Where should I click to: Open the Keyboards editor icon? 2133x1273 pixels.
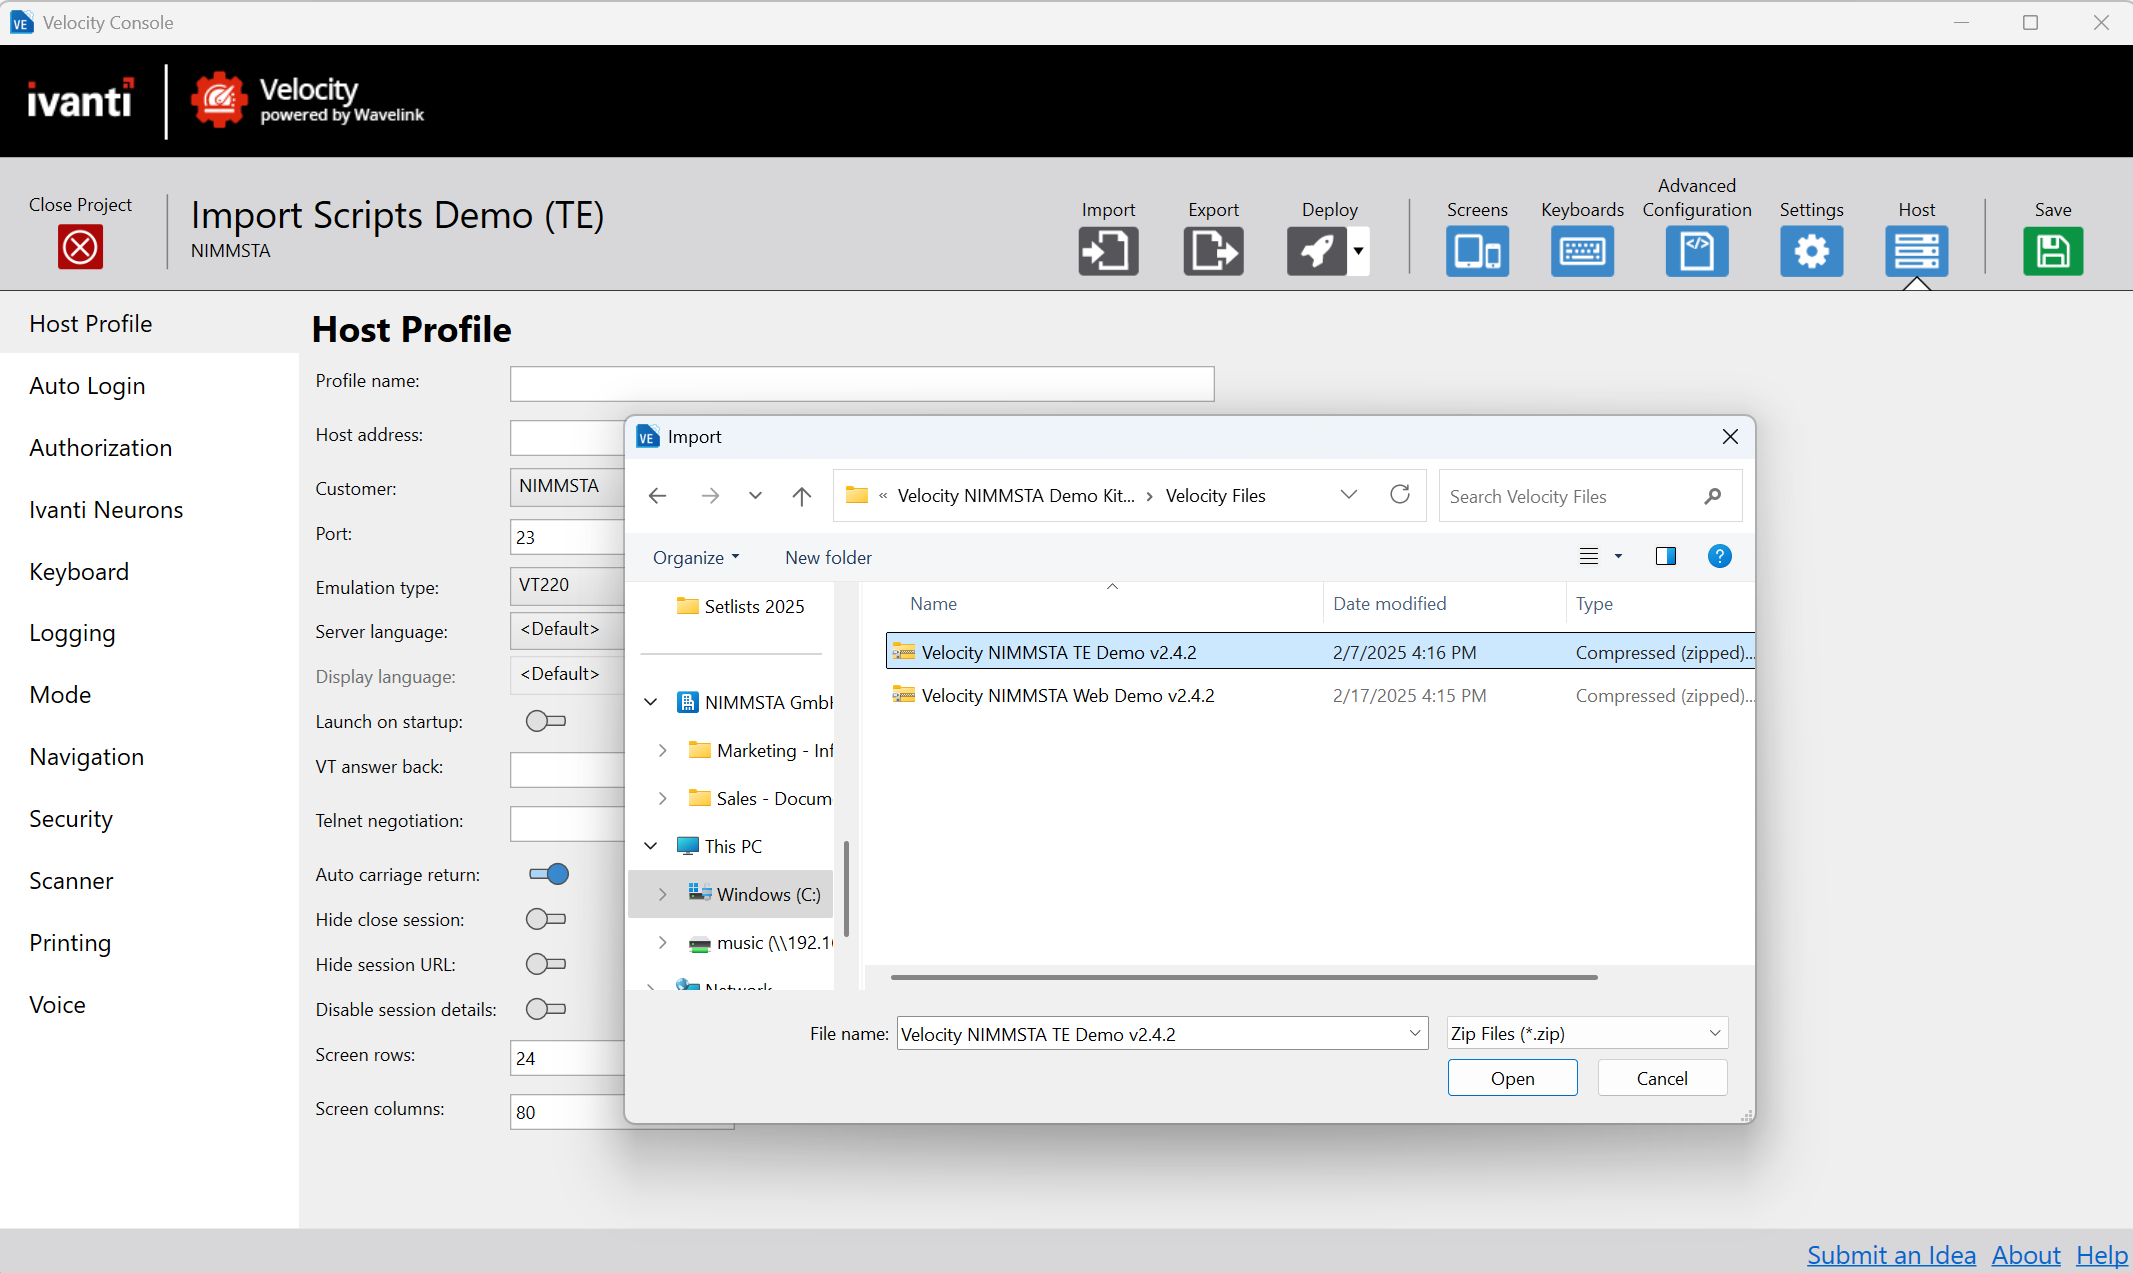click(x=1582, y=250)
